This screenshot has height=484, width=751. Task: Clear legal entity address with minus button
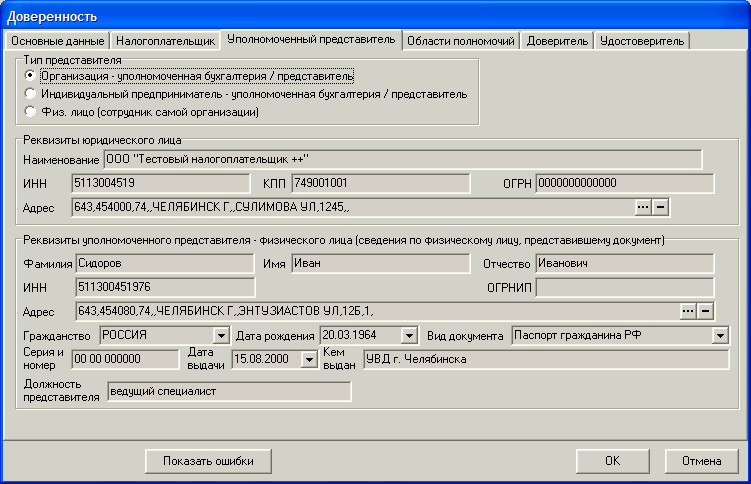pos(660,207)
